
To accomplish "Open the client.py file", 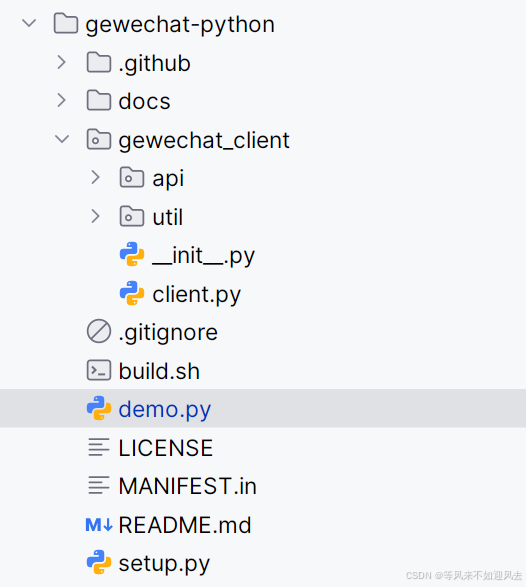I will coord(197,295).
